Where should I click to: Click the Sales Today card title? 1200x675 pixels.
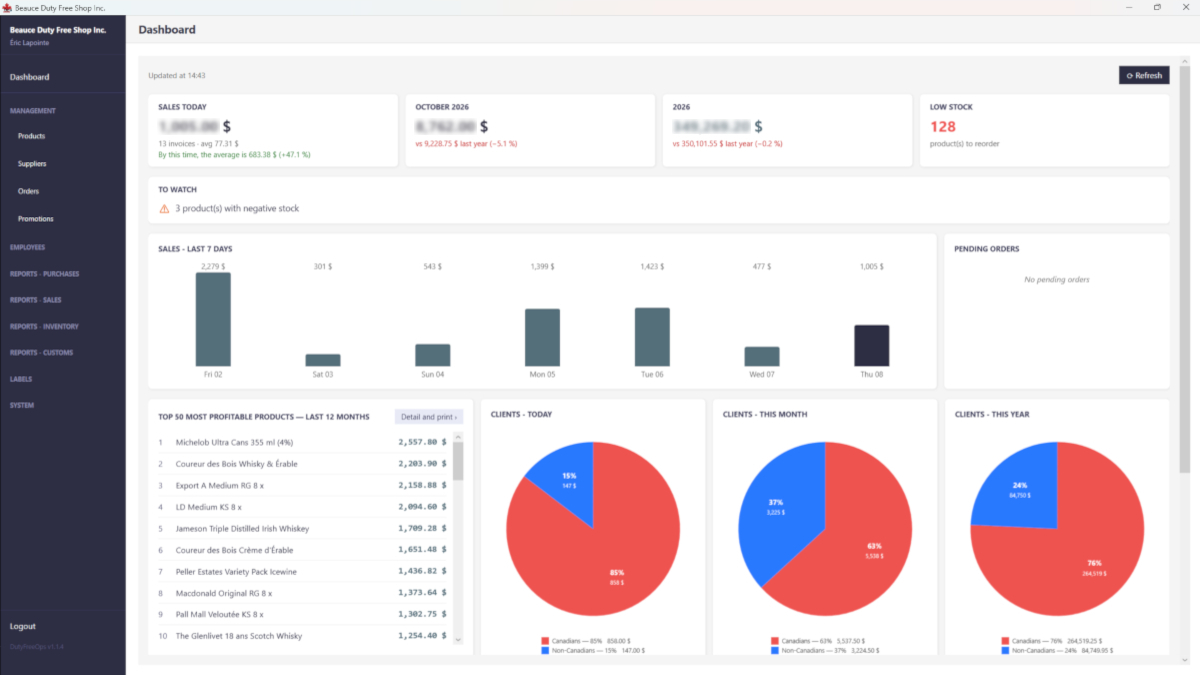point(183,107)
